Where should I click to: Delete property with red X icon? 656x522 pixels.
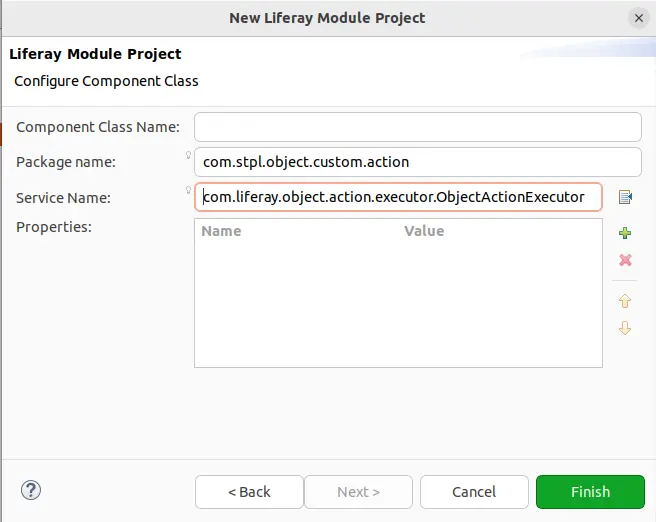[625, 260]
